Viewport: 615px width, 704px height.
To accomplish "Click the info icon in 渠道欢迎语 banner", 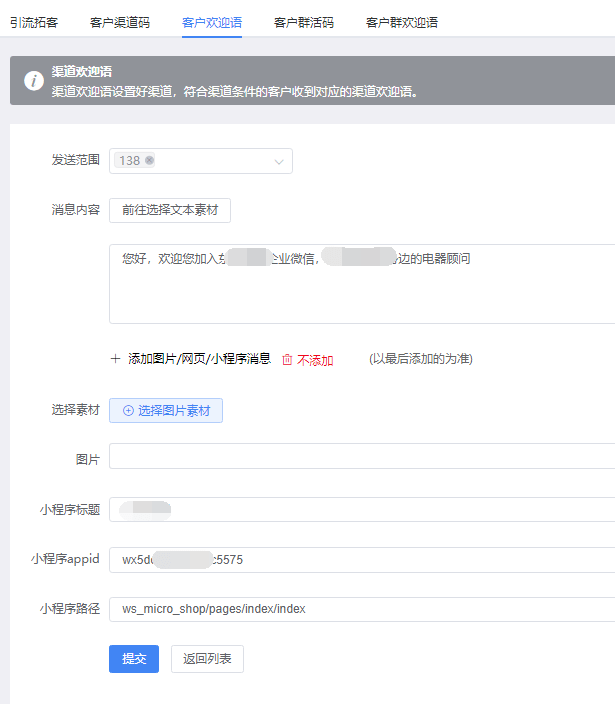I will pyautogui.click(x=34, y=81).
